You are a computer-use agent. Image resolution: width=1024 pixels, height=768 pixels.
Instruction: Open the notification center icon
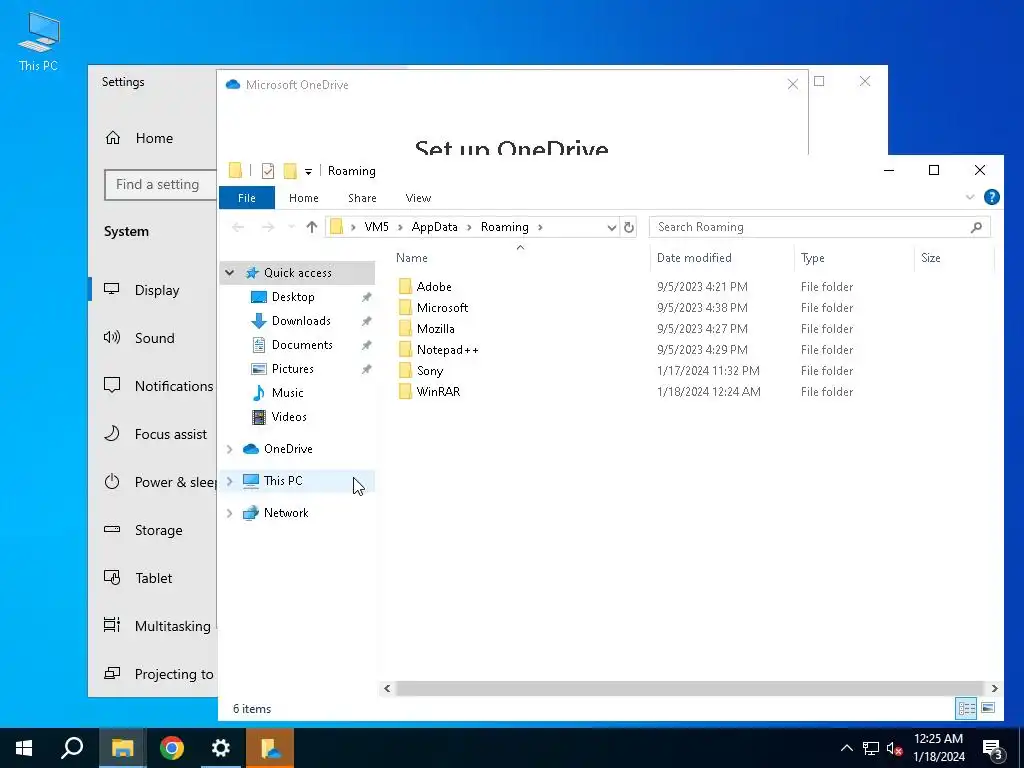(993, 748)
